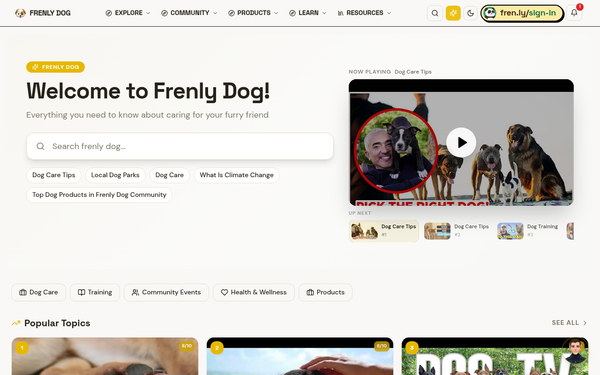This screenshot has width=600, height=375.
Task: Expand the Community menu
Action: click(189, 13)
